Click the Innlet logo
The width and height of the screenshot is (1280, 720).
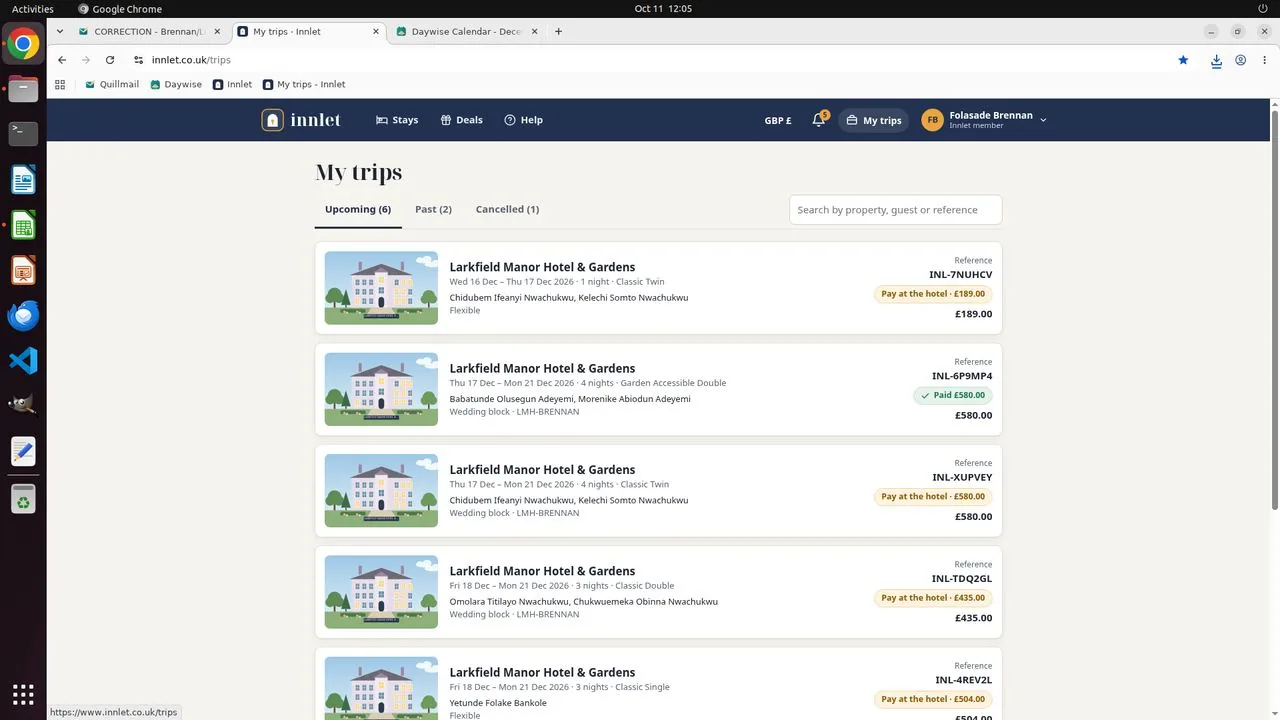click(x=301, y=120)
